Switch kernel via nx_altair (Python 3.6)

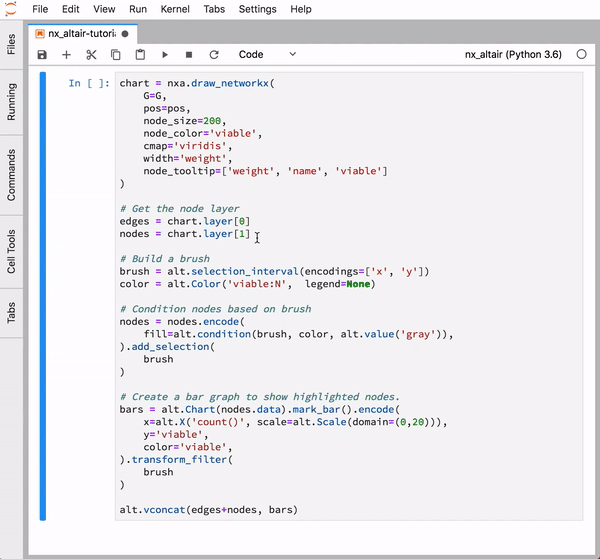click(513, 54)
